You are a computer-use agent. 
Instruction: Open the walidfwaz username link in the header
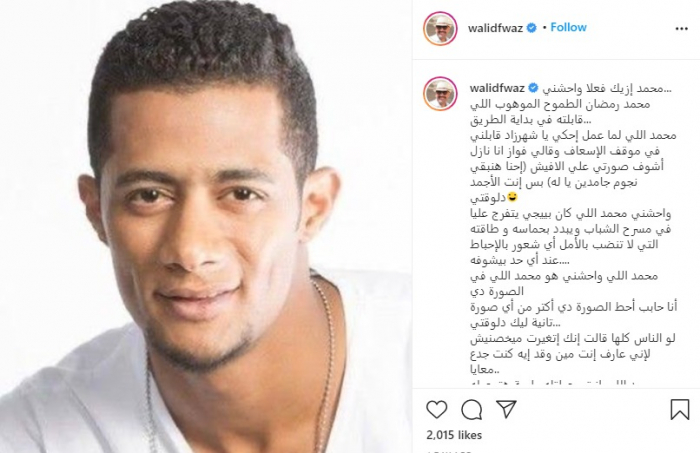pyautogui.click(x=496, y=28)
